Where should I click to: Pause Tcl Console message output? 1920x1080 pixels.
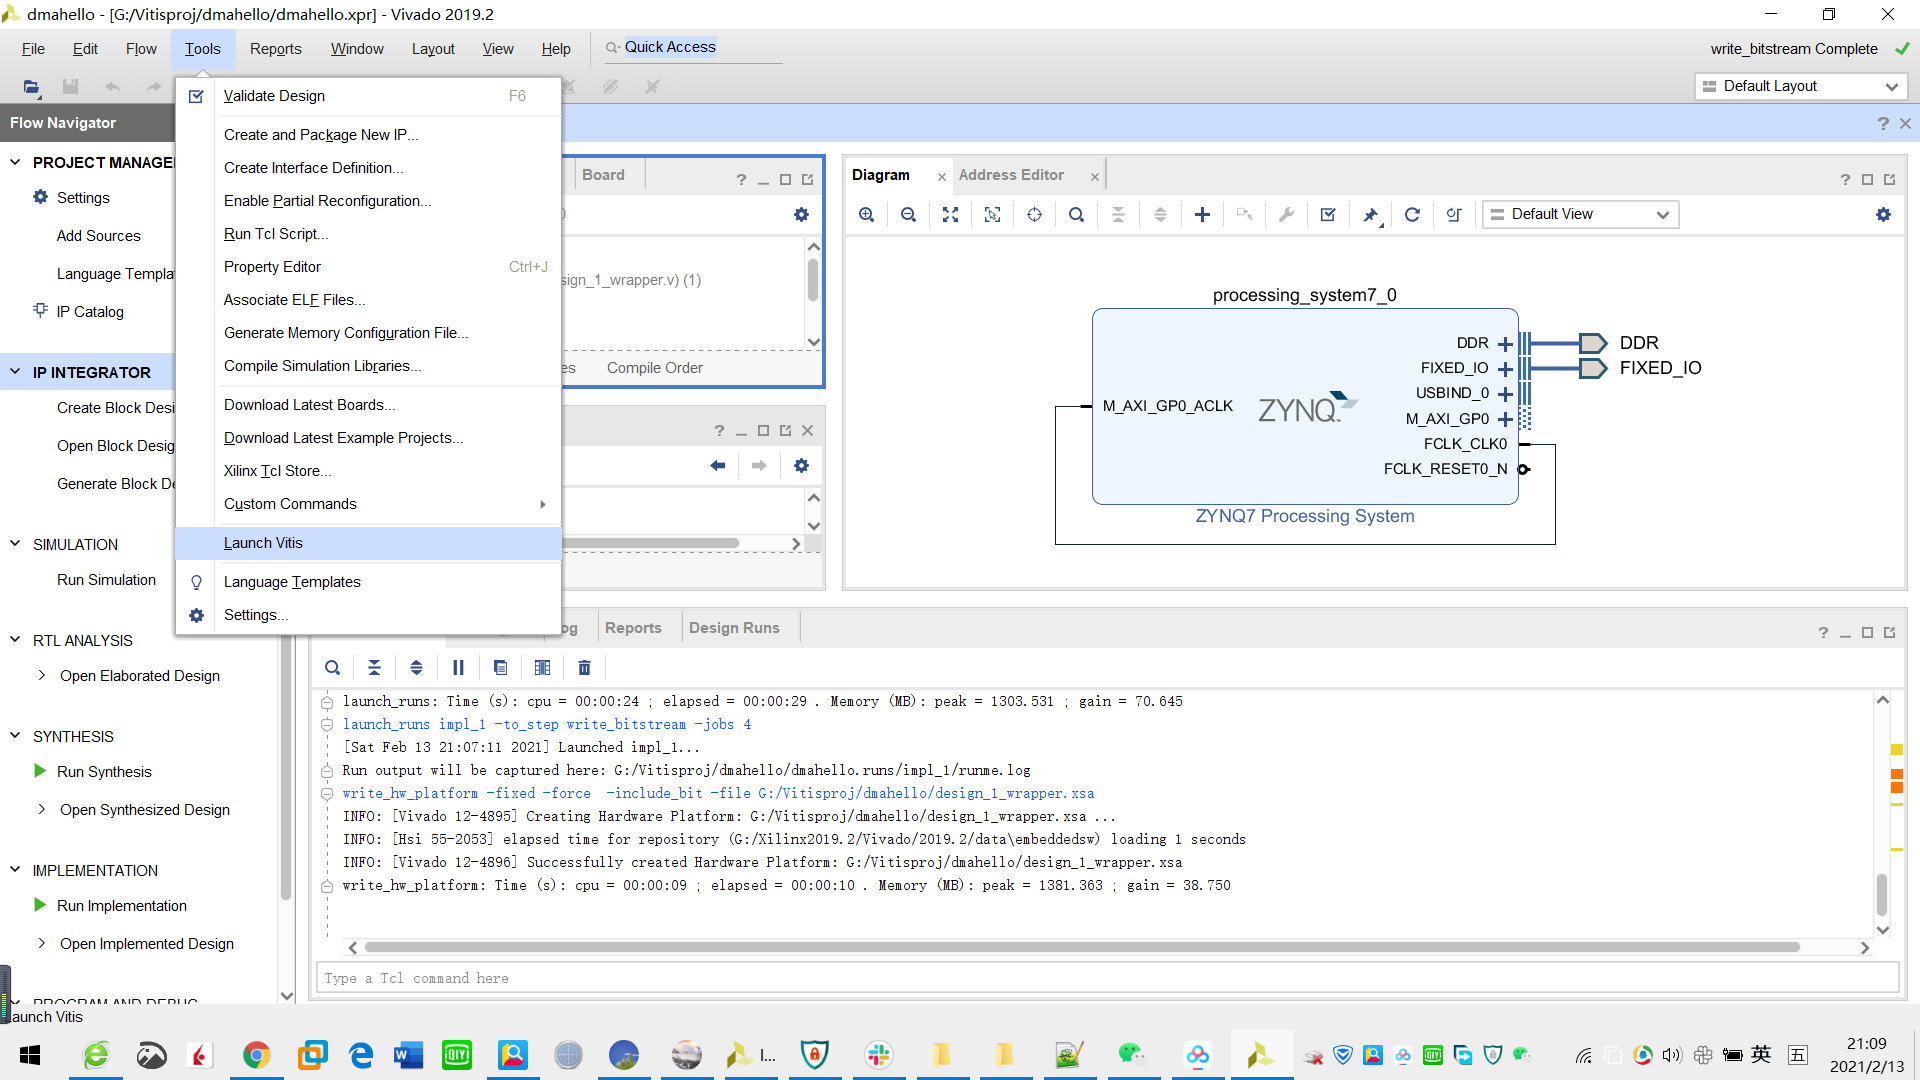pyautogui.click(x=458, y=667)
